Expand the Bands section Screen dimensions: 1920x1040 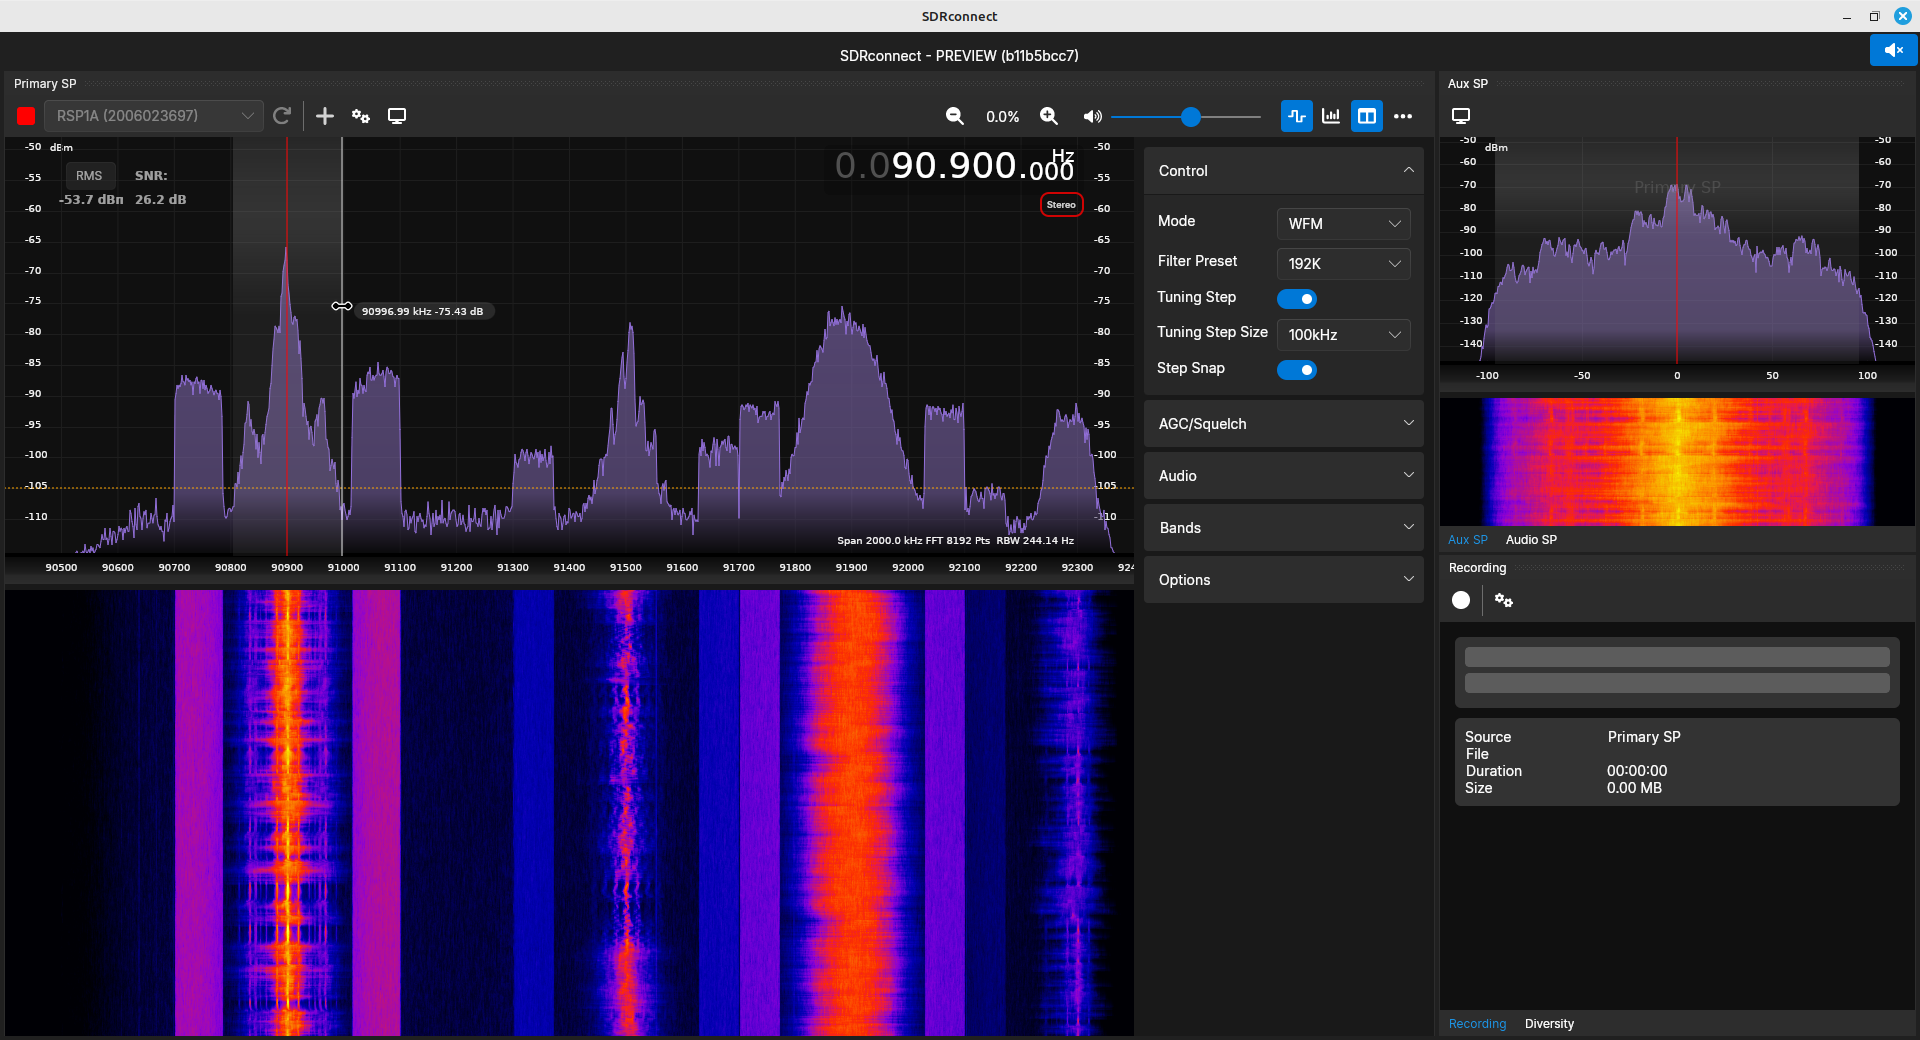(x=1283, y=528)
